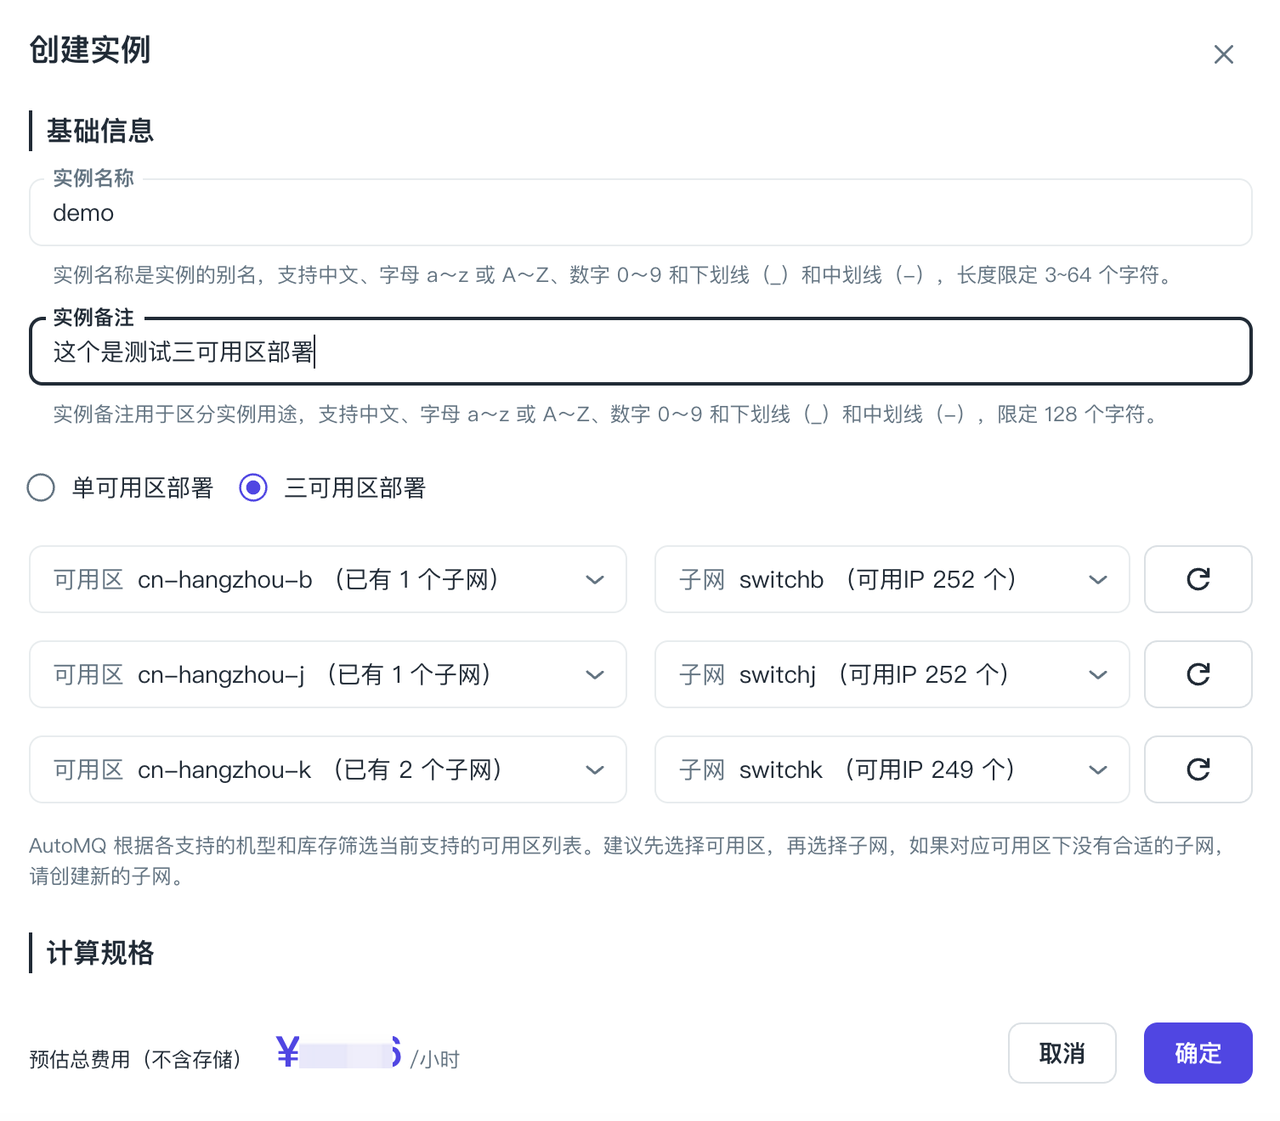1280x1121 pixels.
Task: Refresh subnets in the switchb row
Action: click(1197, 579)
